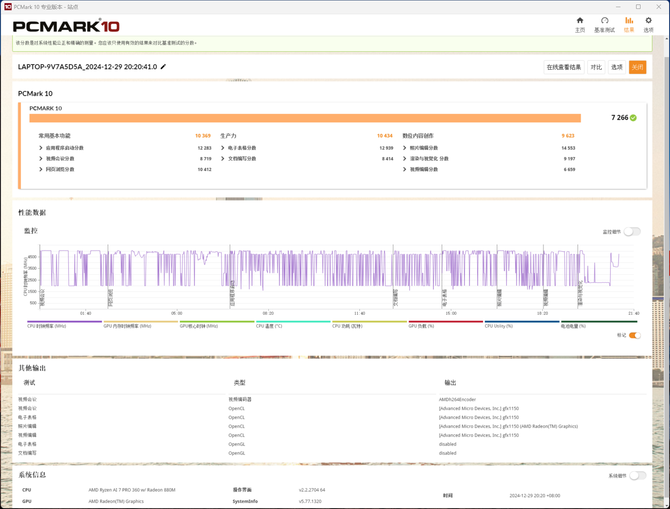Screen dimensions: 670x509
Task: Select the GPU core clock (MHz) legend
Action: click(217, 324)
